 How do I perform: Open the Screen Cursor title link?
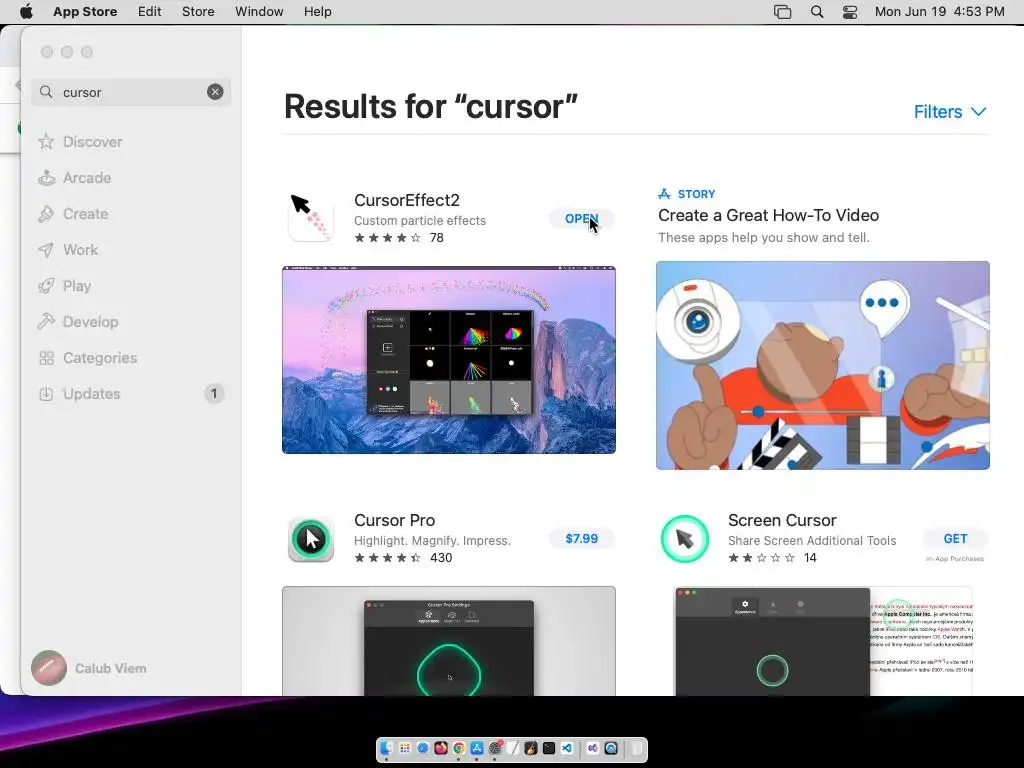pyautogui.click(x=782, y=520)
